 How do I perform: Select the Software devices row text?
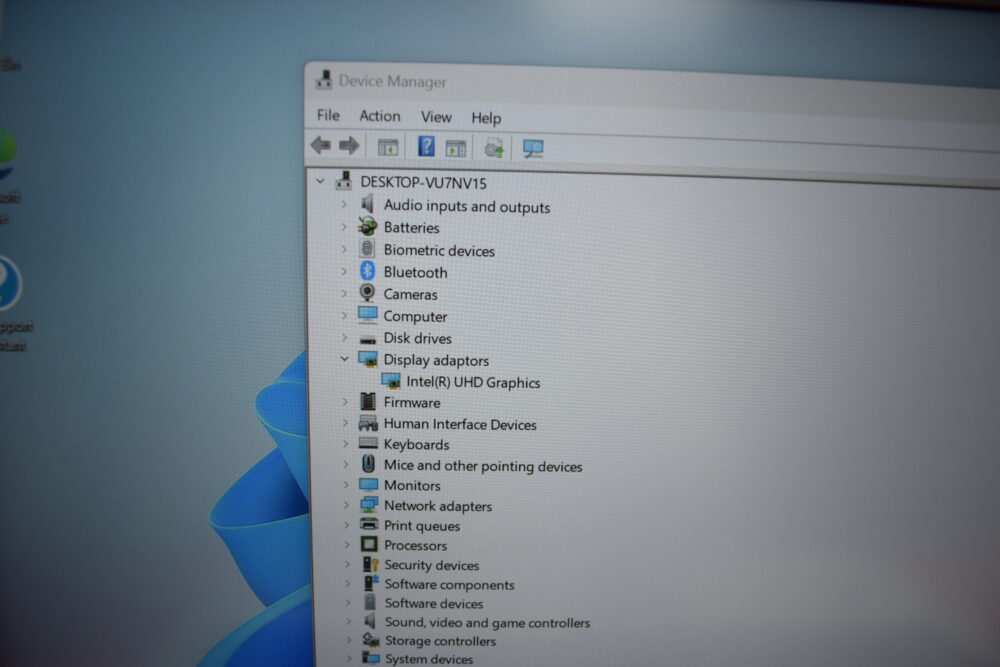(434, 603)
